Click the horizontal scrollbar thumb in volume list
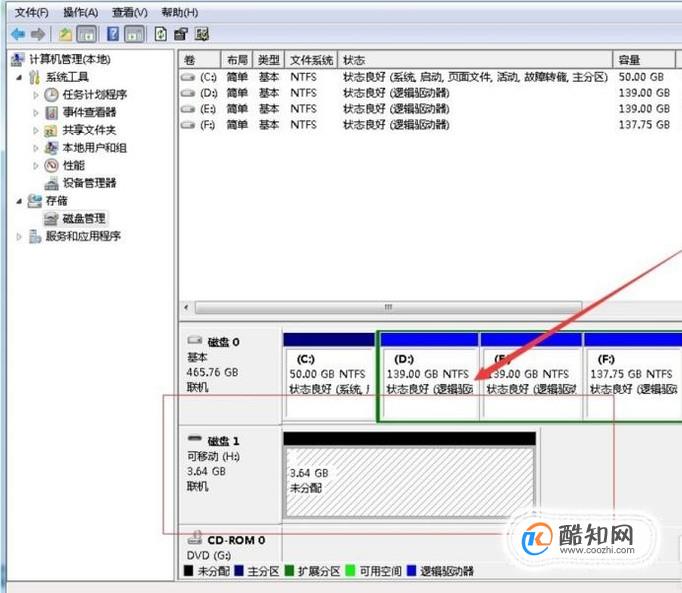This screenshot has width=682, height=593. tap(388, 307)
